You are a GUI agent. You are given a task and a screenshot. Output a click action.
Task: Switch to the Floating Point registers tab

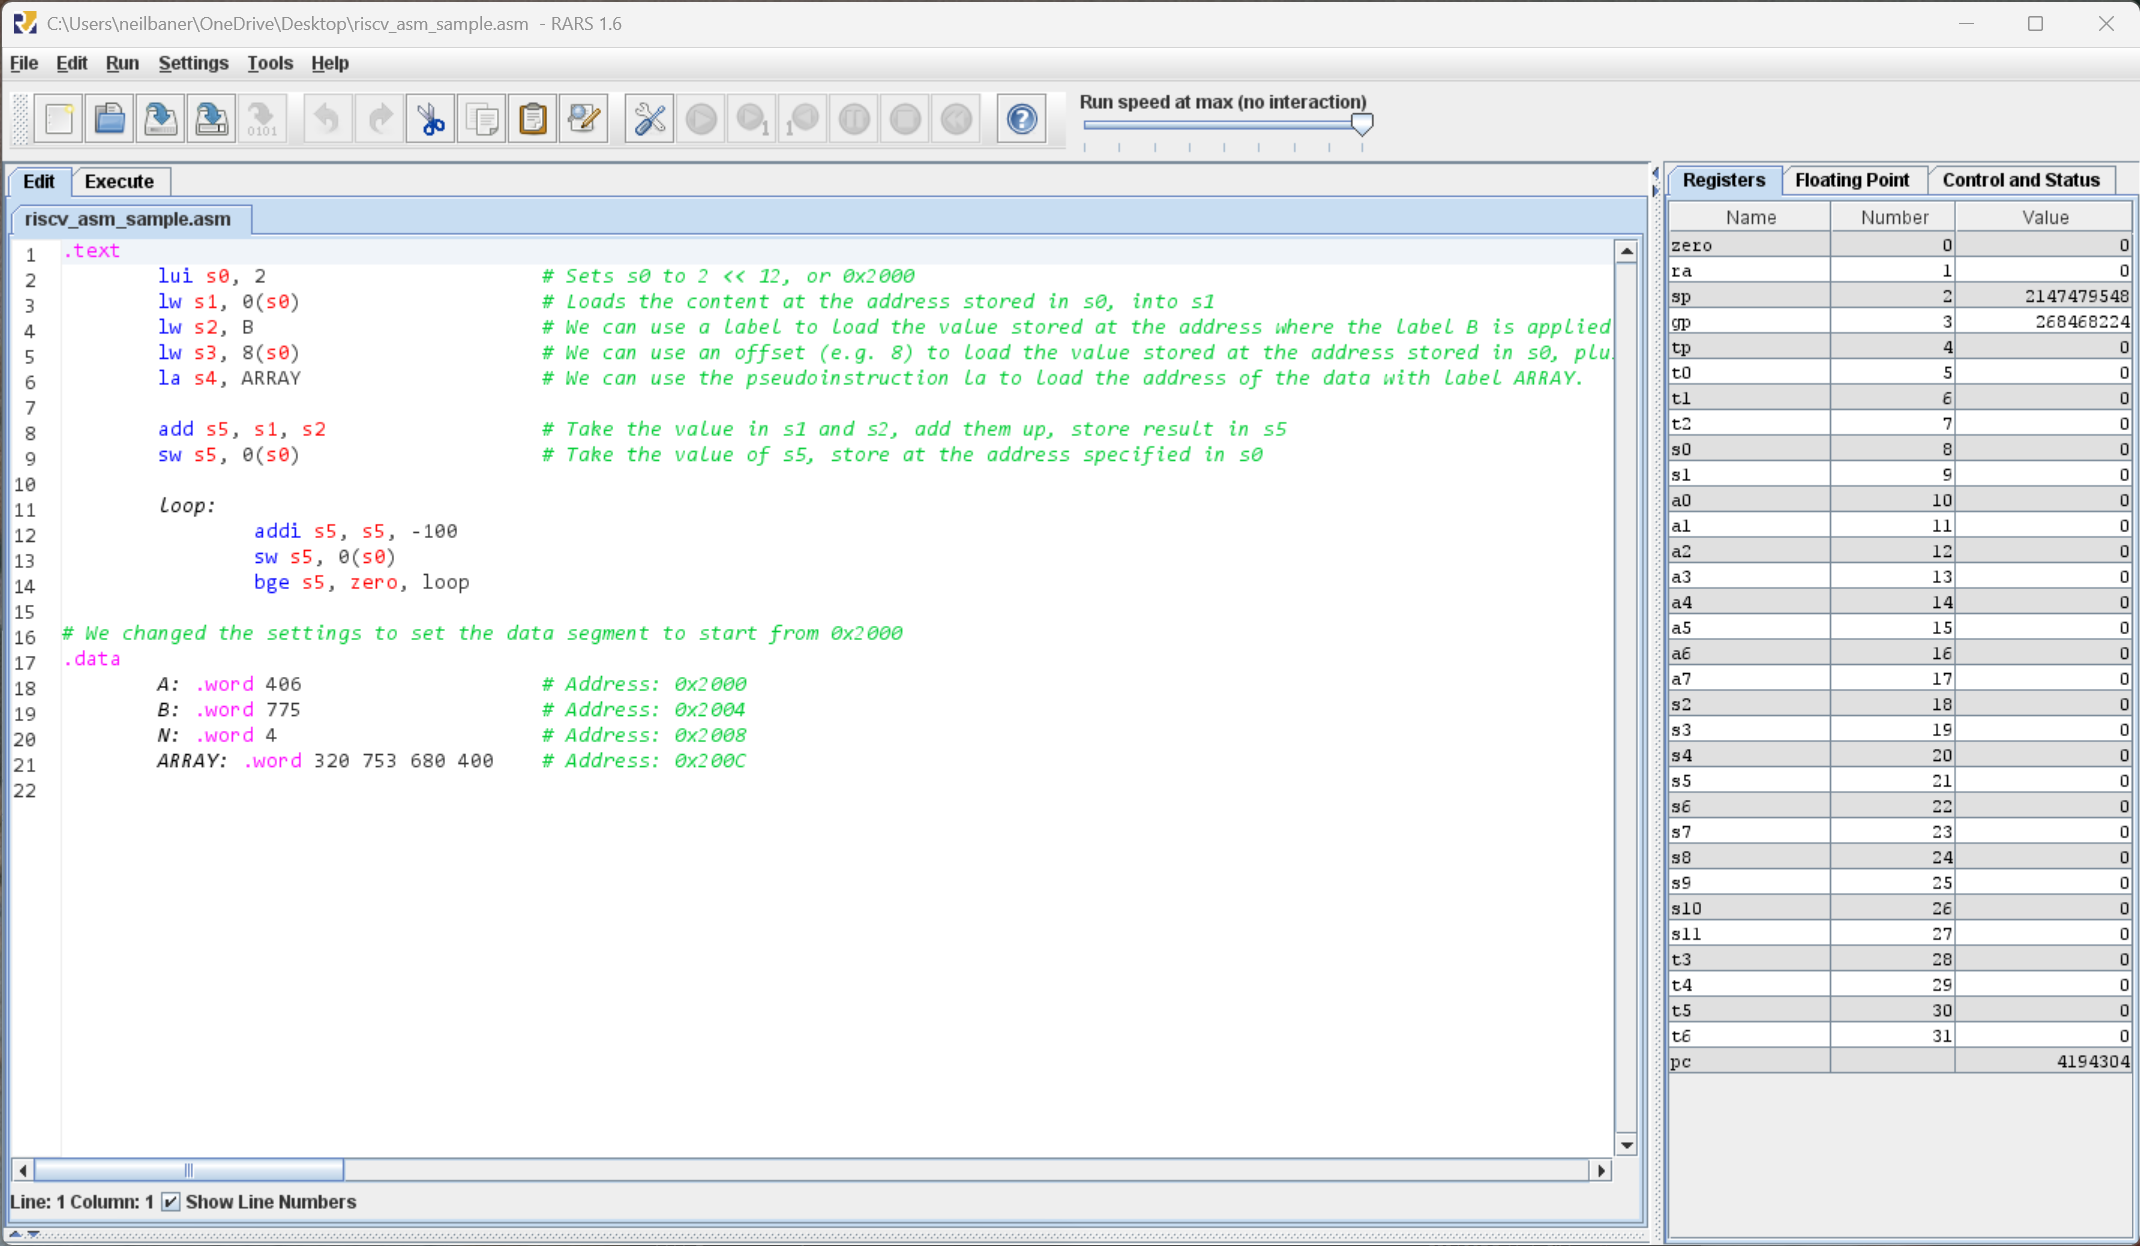(x=1851, y=180)
